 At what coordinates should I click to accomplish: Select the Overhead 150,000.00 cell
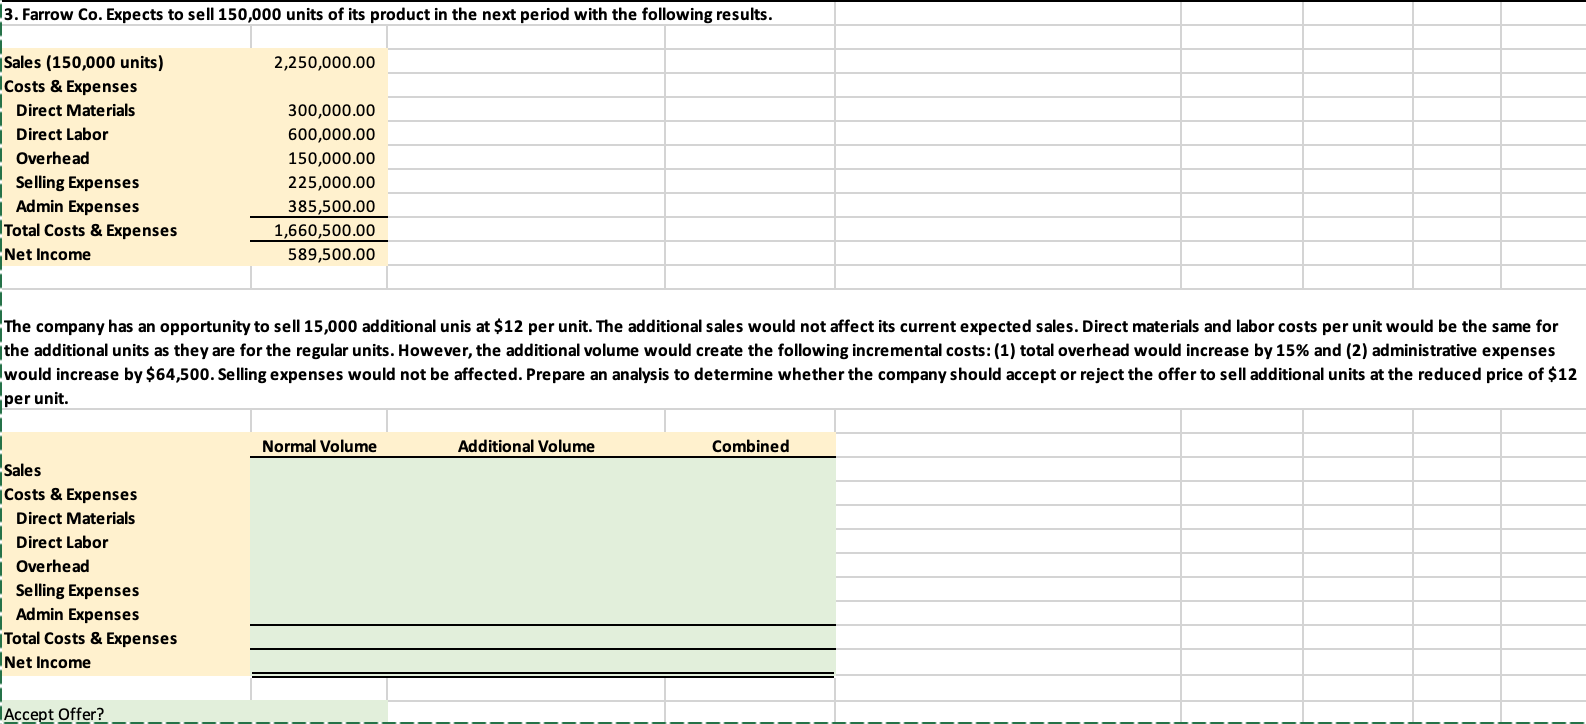[x=319, y=158]
